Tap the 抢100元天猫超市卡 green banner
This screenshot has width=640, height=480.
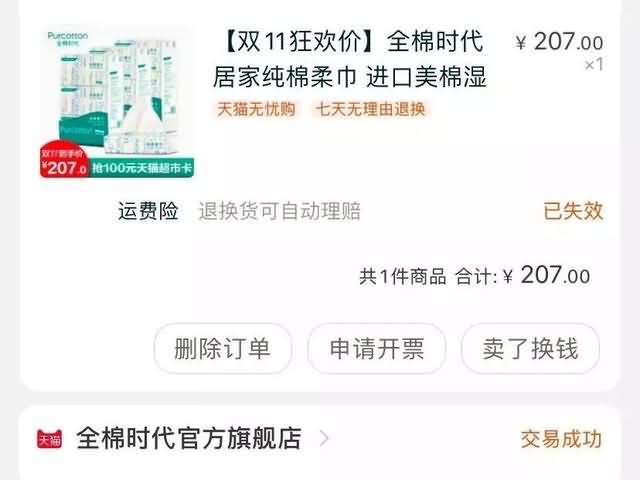coord(142,168)
